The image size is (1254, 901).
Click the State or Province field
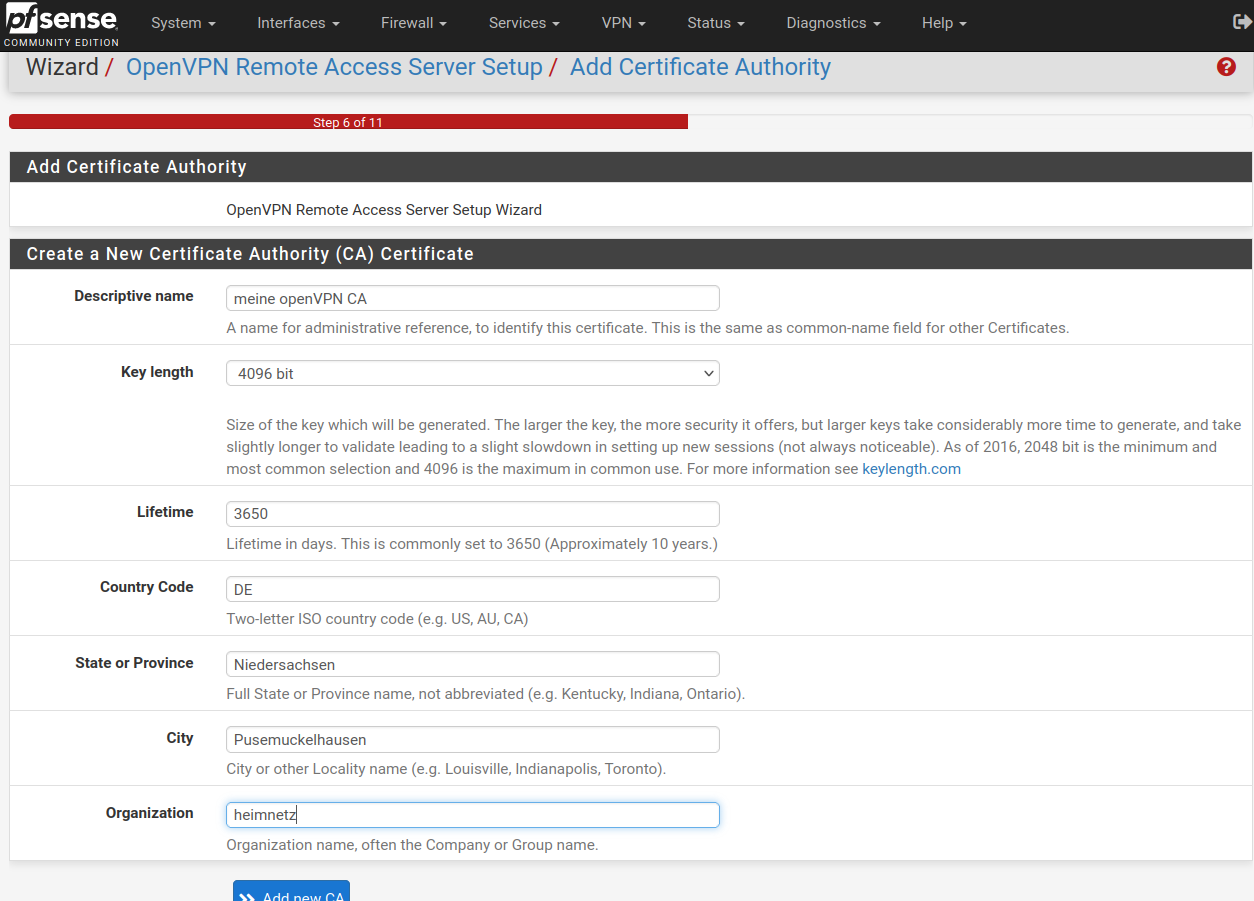[473, 664]
